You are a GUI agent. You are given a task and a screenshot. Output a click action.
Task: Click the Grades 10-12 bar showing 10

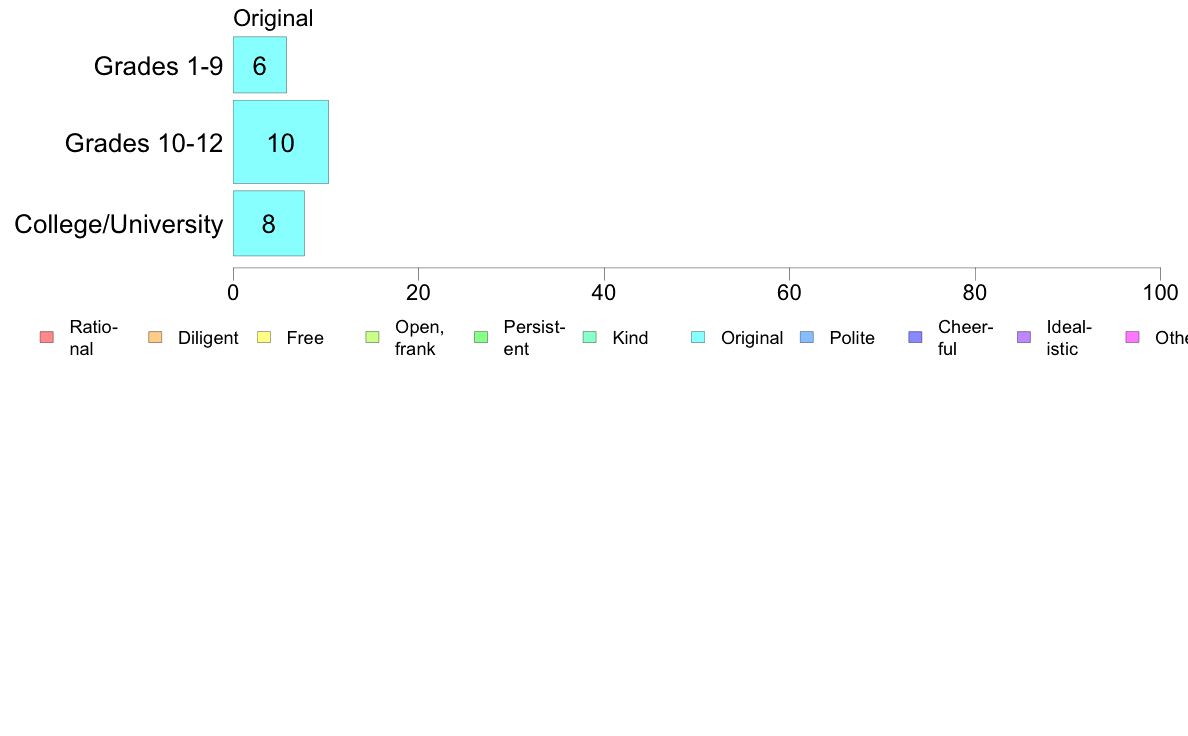(x=281, y=142)
